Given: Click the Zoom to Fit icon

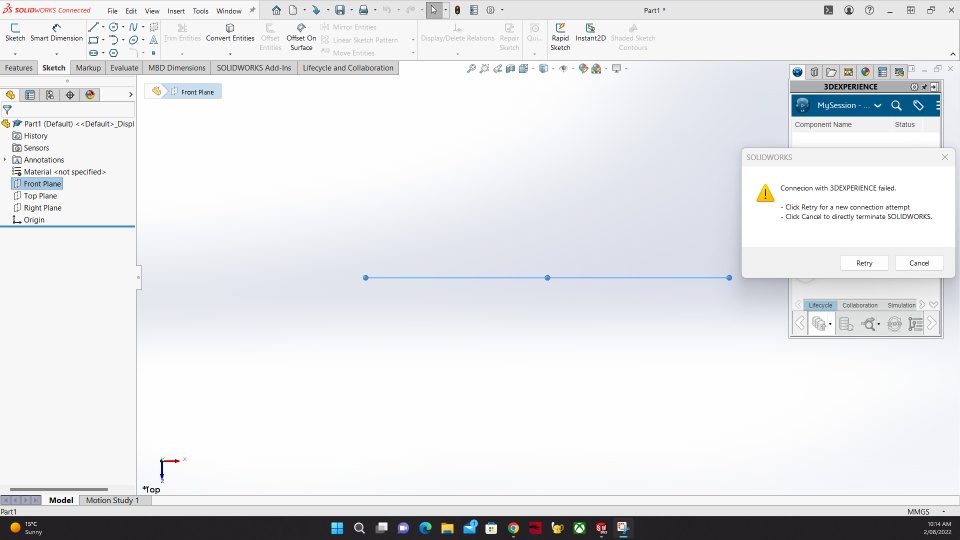Looking at the screenshot, I should [x=471, y=69].
